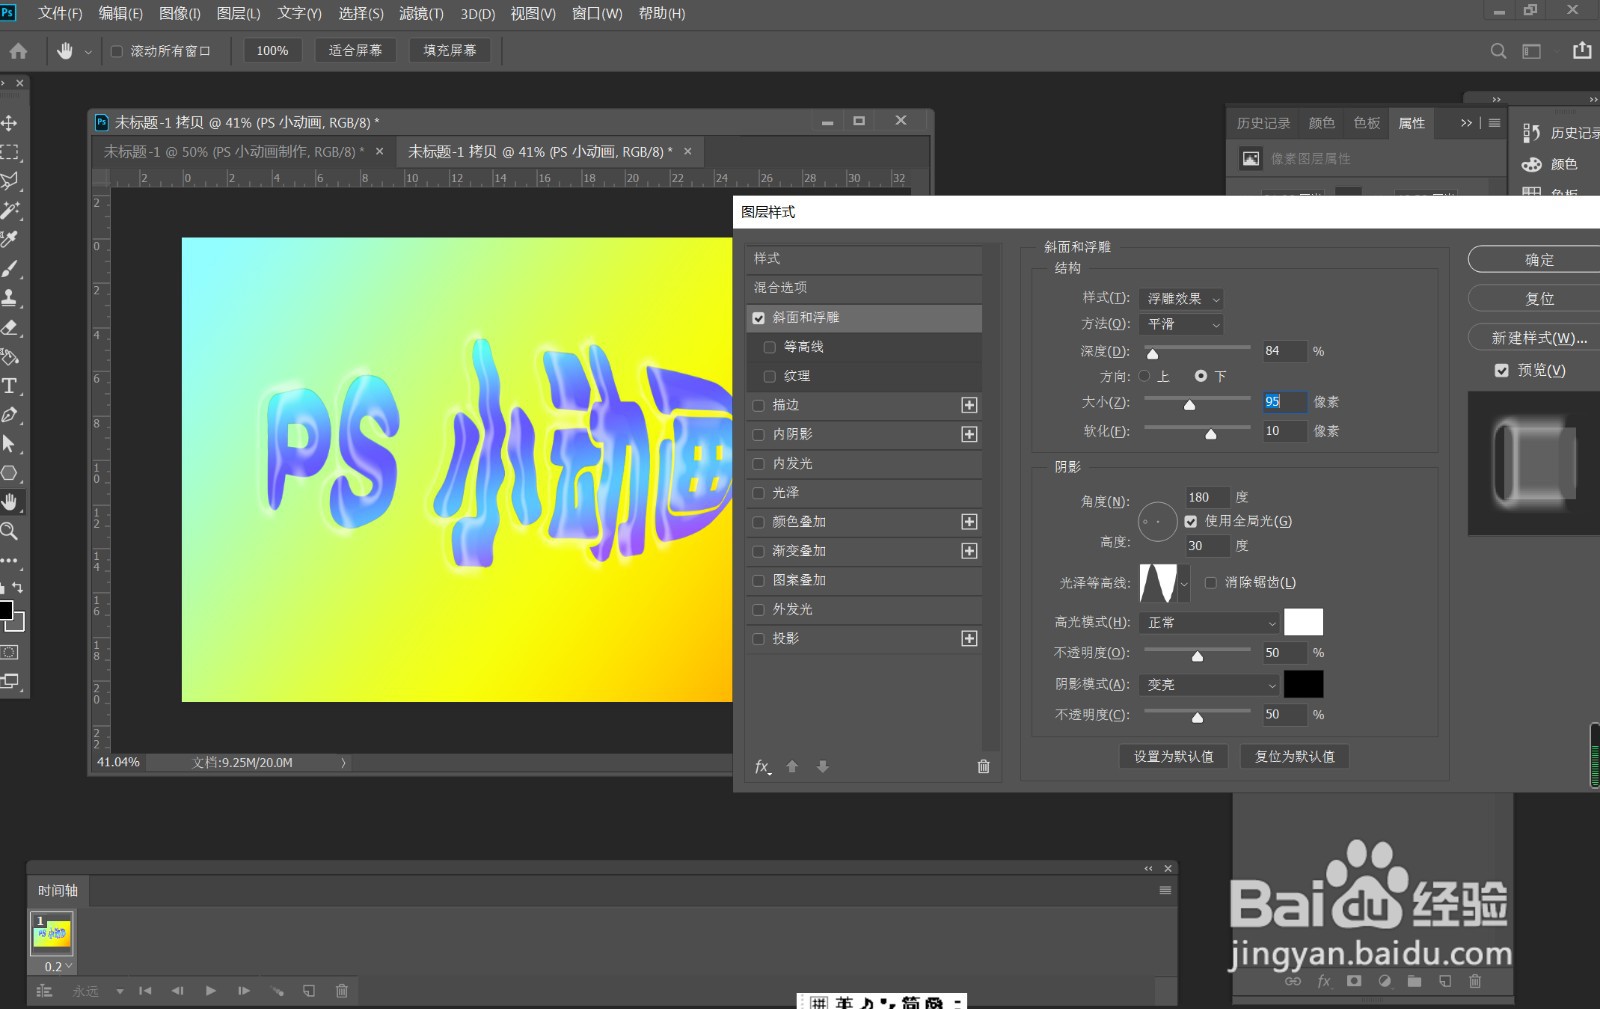Click the Home icon in the options bar
This screenshot has height=1009, width=1600.
tap(19, 50)
